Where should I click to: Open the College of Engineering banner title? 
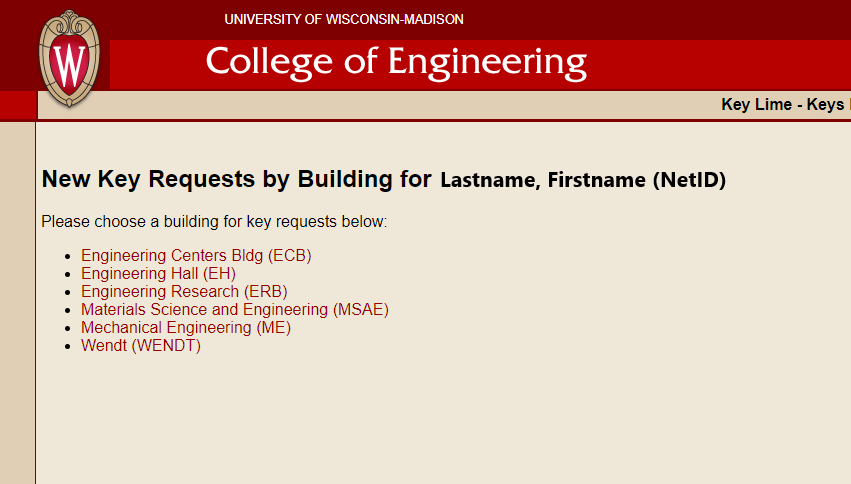(396, 63)
